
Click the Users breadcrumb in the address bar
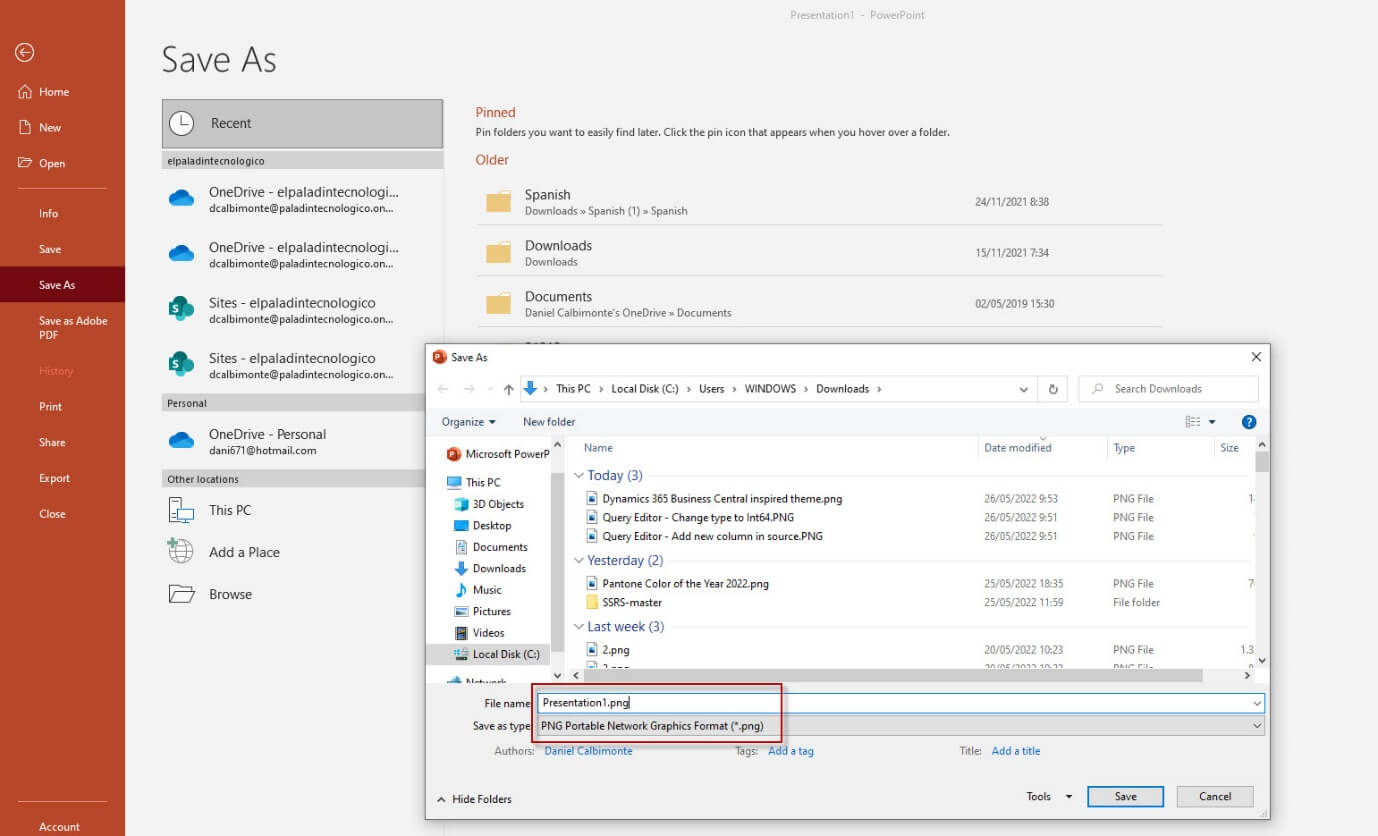click(x=712, y=389)
